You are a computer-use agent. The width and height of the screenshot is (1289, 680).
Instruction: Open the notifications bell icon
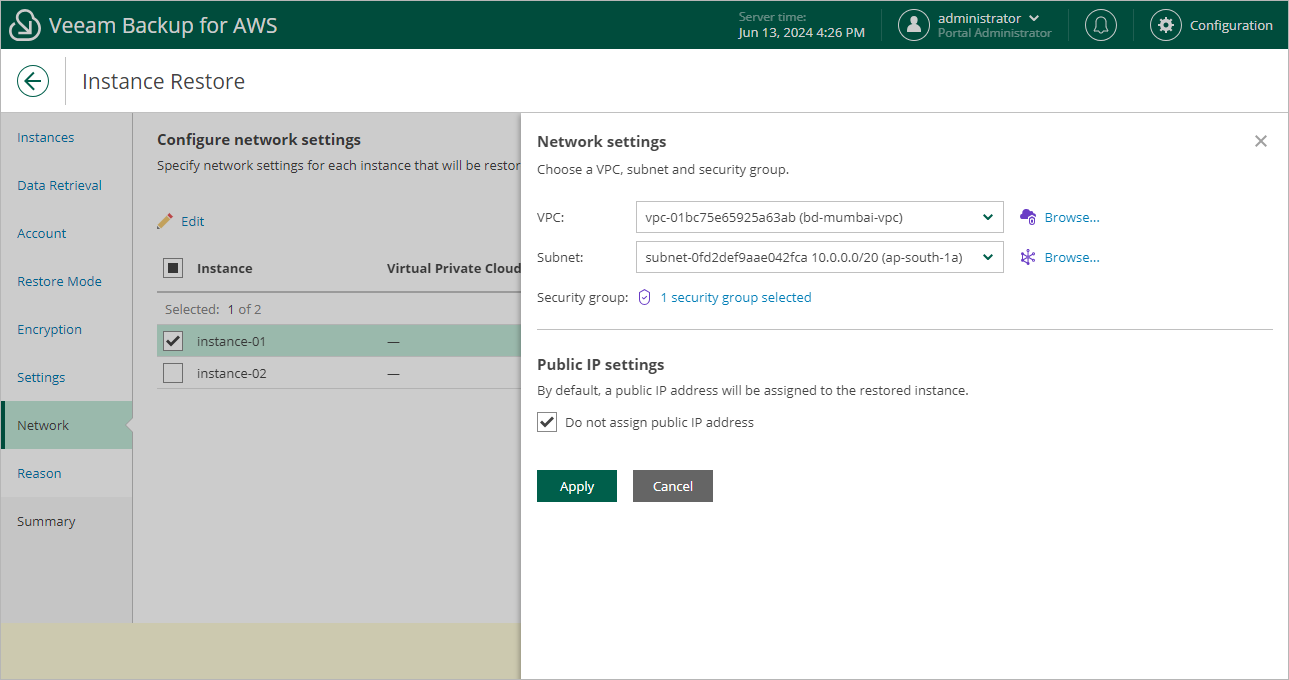coord(1101,25)
